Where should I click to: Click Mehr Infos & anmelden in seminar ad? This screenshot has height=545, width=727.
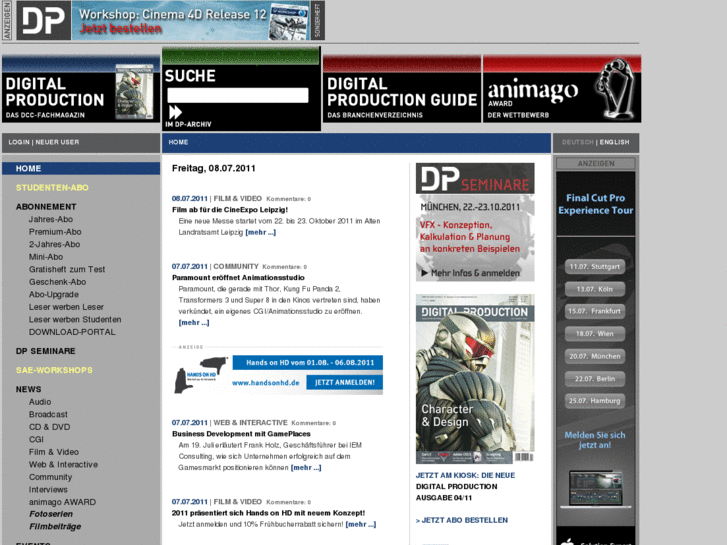[x=471, y=273]
